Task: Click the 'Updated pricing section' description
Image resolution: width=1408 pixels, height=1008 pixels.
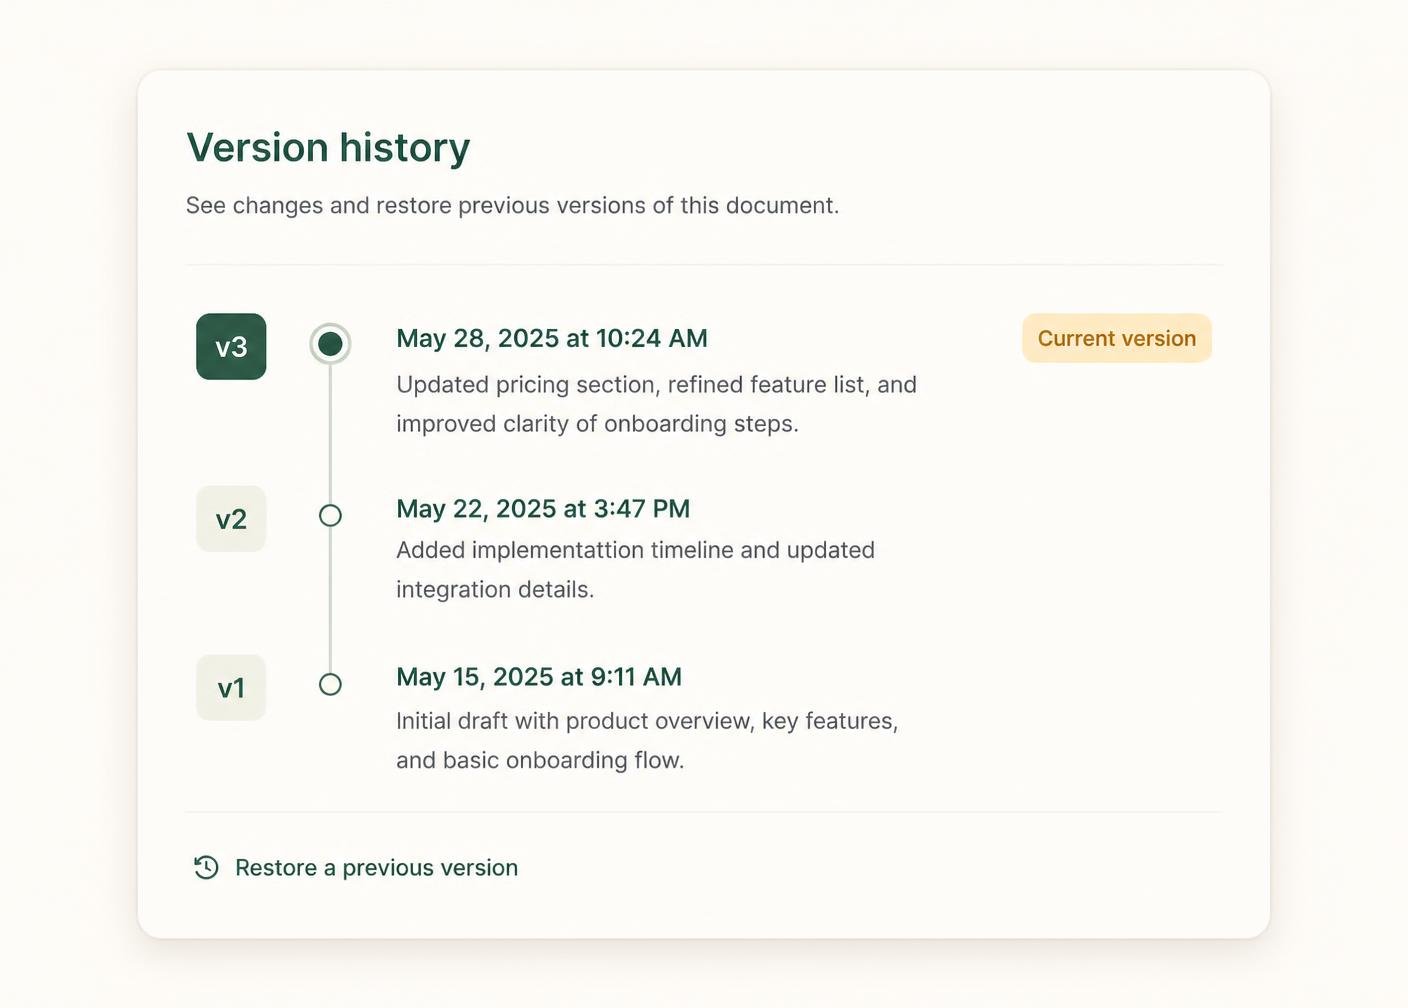Action: [656, 404]
